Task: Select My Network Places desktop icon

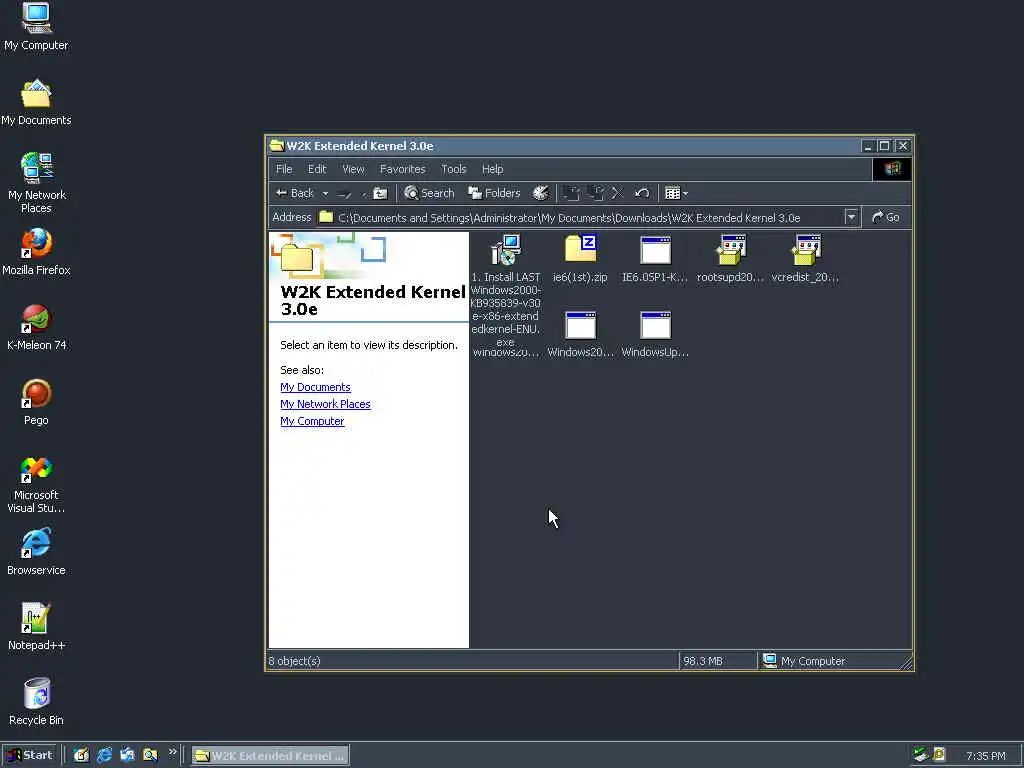Action: click(x=37, y=183)
